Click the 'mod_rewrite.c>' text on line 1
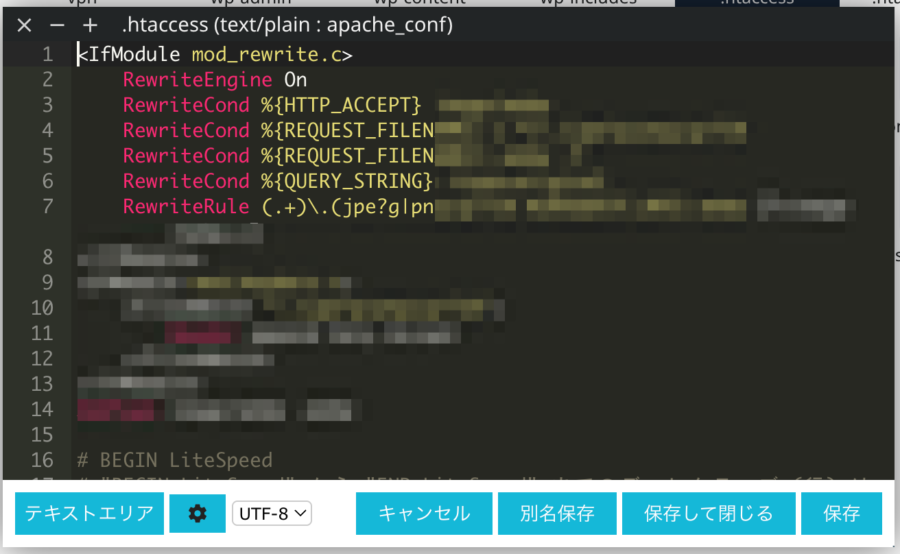The height and width of the screenshot is (554, 900). (272, 55)
